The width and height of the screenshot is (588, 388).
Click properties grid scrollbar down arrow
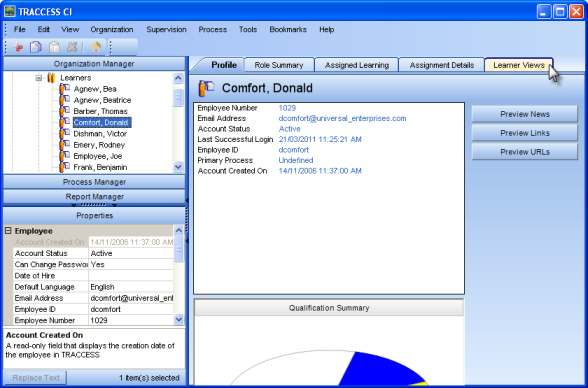179,319
